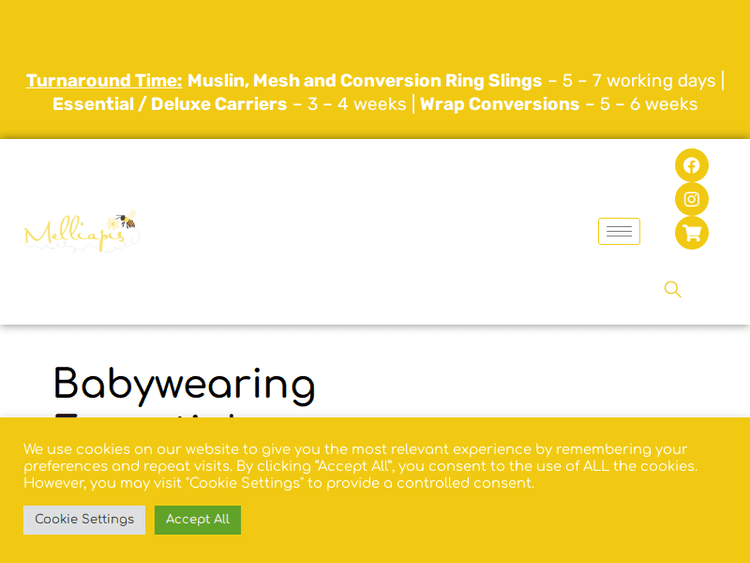Click the underlined Turnaround Time label
750x563 pixels.
104,81
